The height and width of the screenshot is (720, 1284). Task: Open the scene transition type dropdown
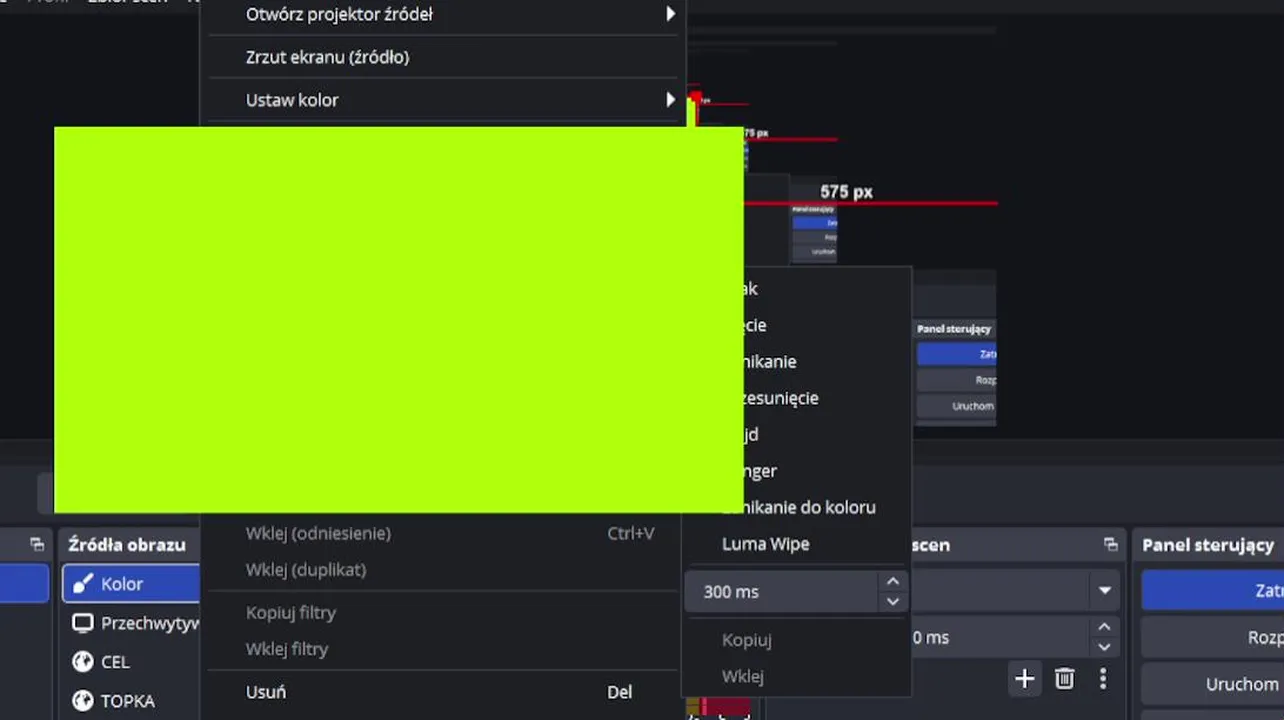[1104, 591]
